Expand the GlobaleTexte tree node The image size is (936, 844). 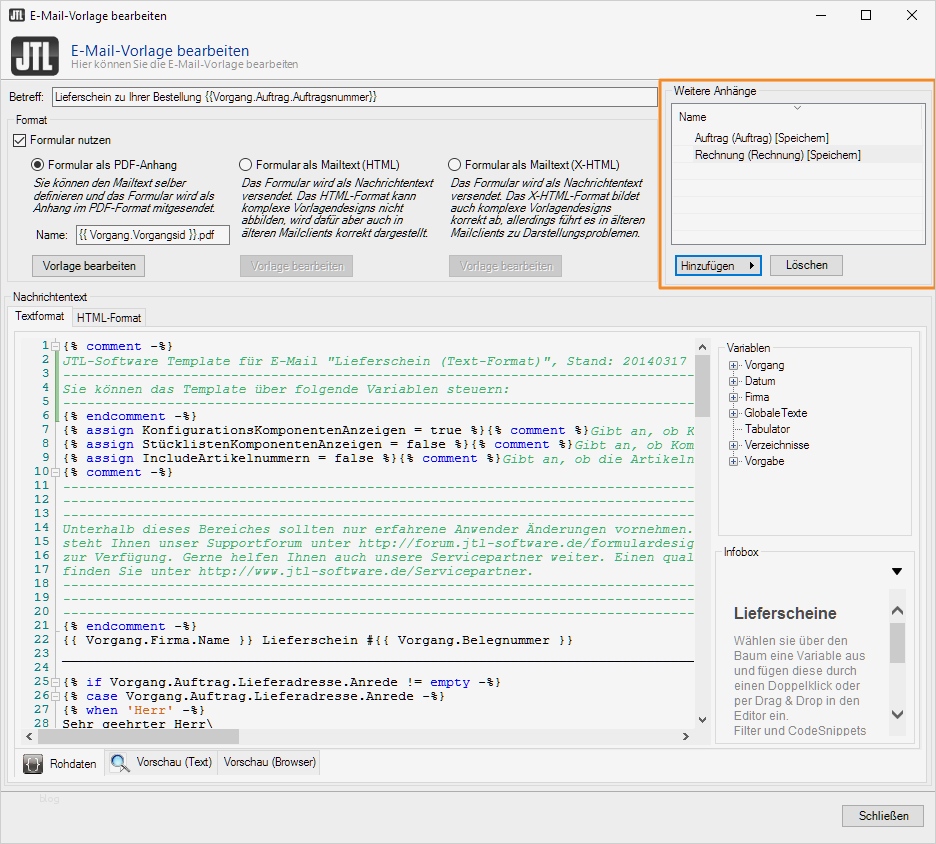[734, 413]
